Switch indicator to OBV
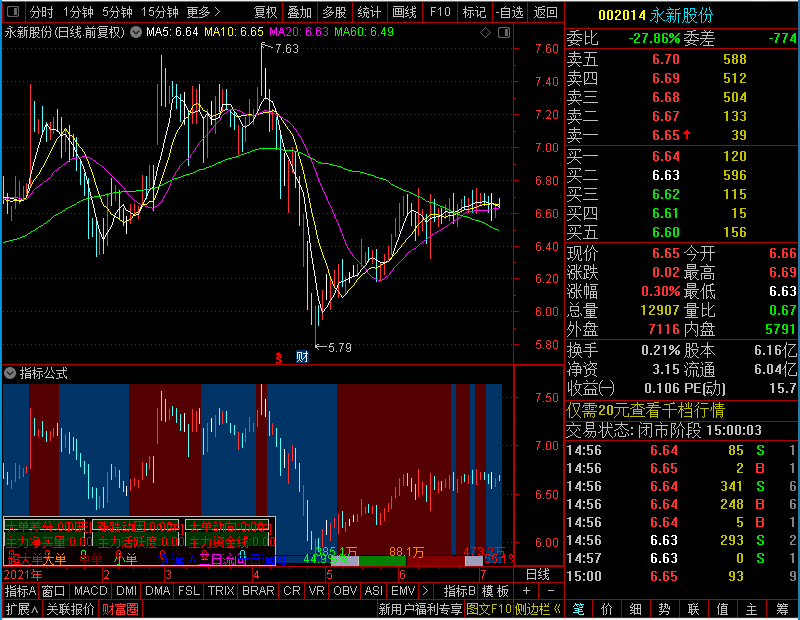 [x=345, y=591]
